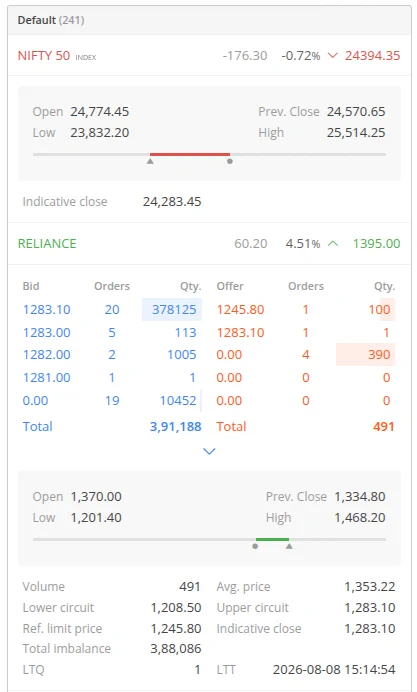
Task: Click the LTT timestamp 2026-08-08 15:14:54
Action: (334, 669)
